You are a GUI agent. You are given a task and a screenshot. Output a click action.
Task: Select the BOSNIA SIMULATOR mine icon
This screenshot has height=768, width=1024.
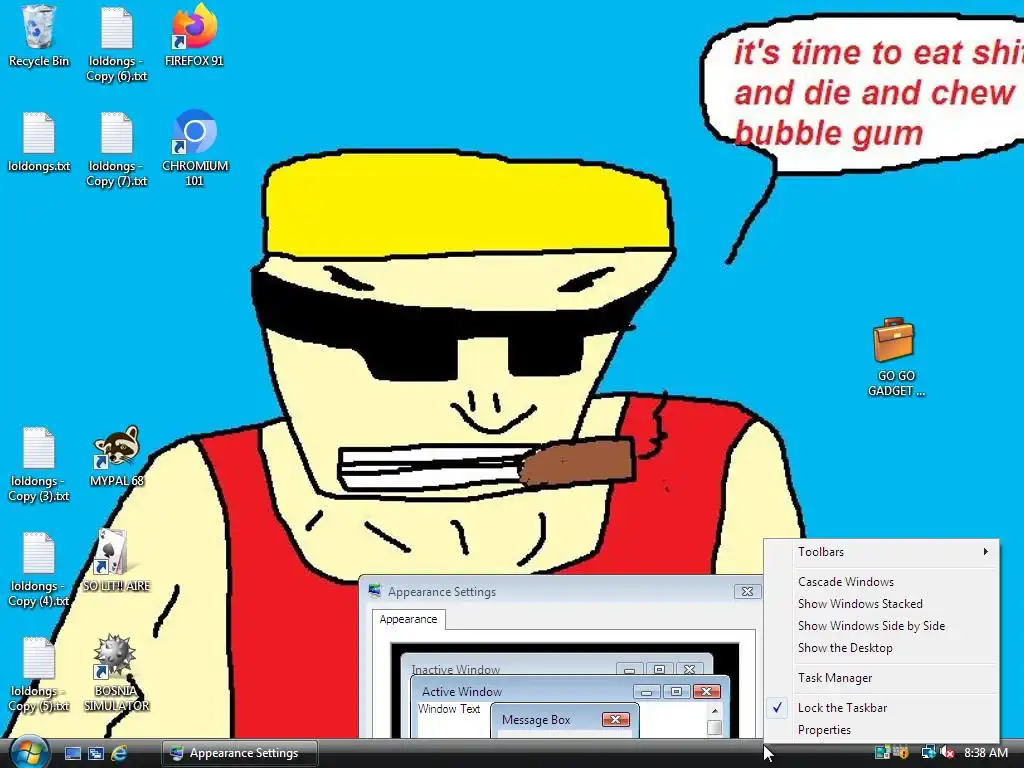tap(114, 656)
